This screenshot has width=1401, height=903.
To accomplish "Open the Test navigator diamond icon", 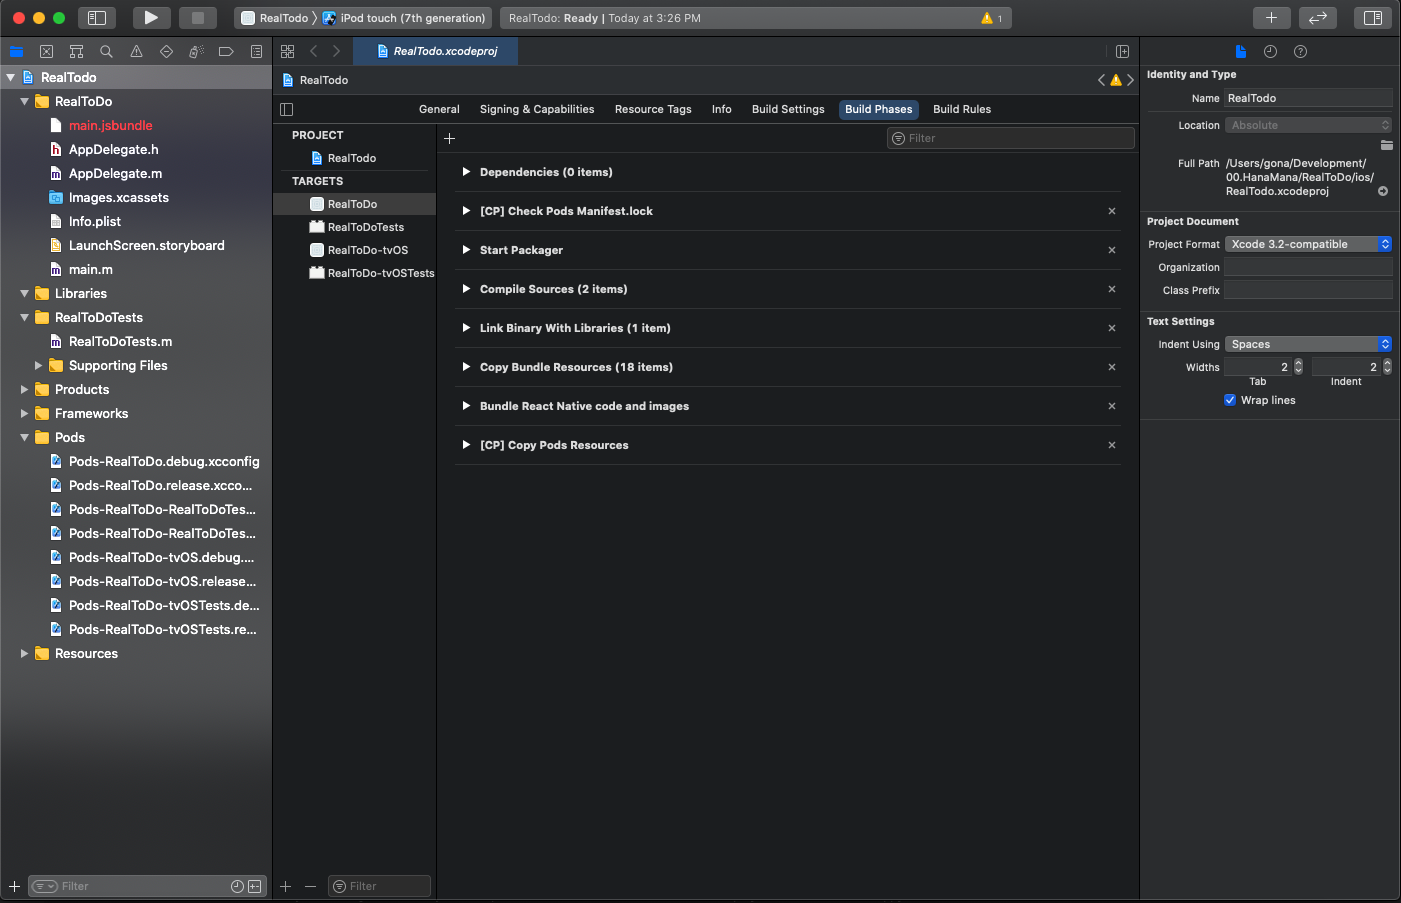I will click(x=166, y=51).
